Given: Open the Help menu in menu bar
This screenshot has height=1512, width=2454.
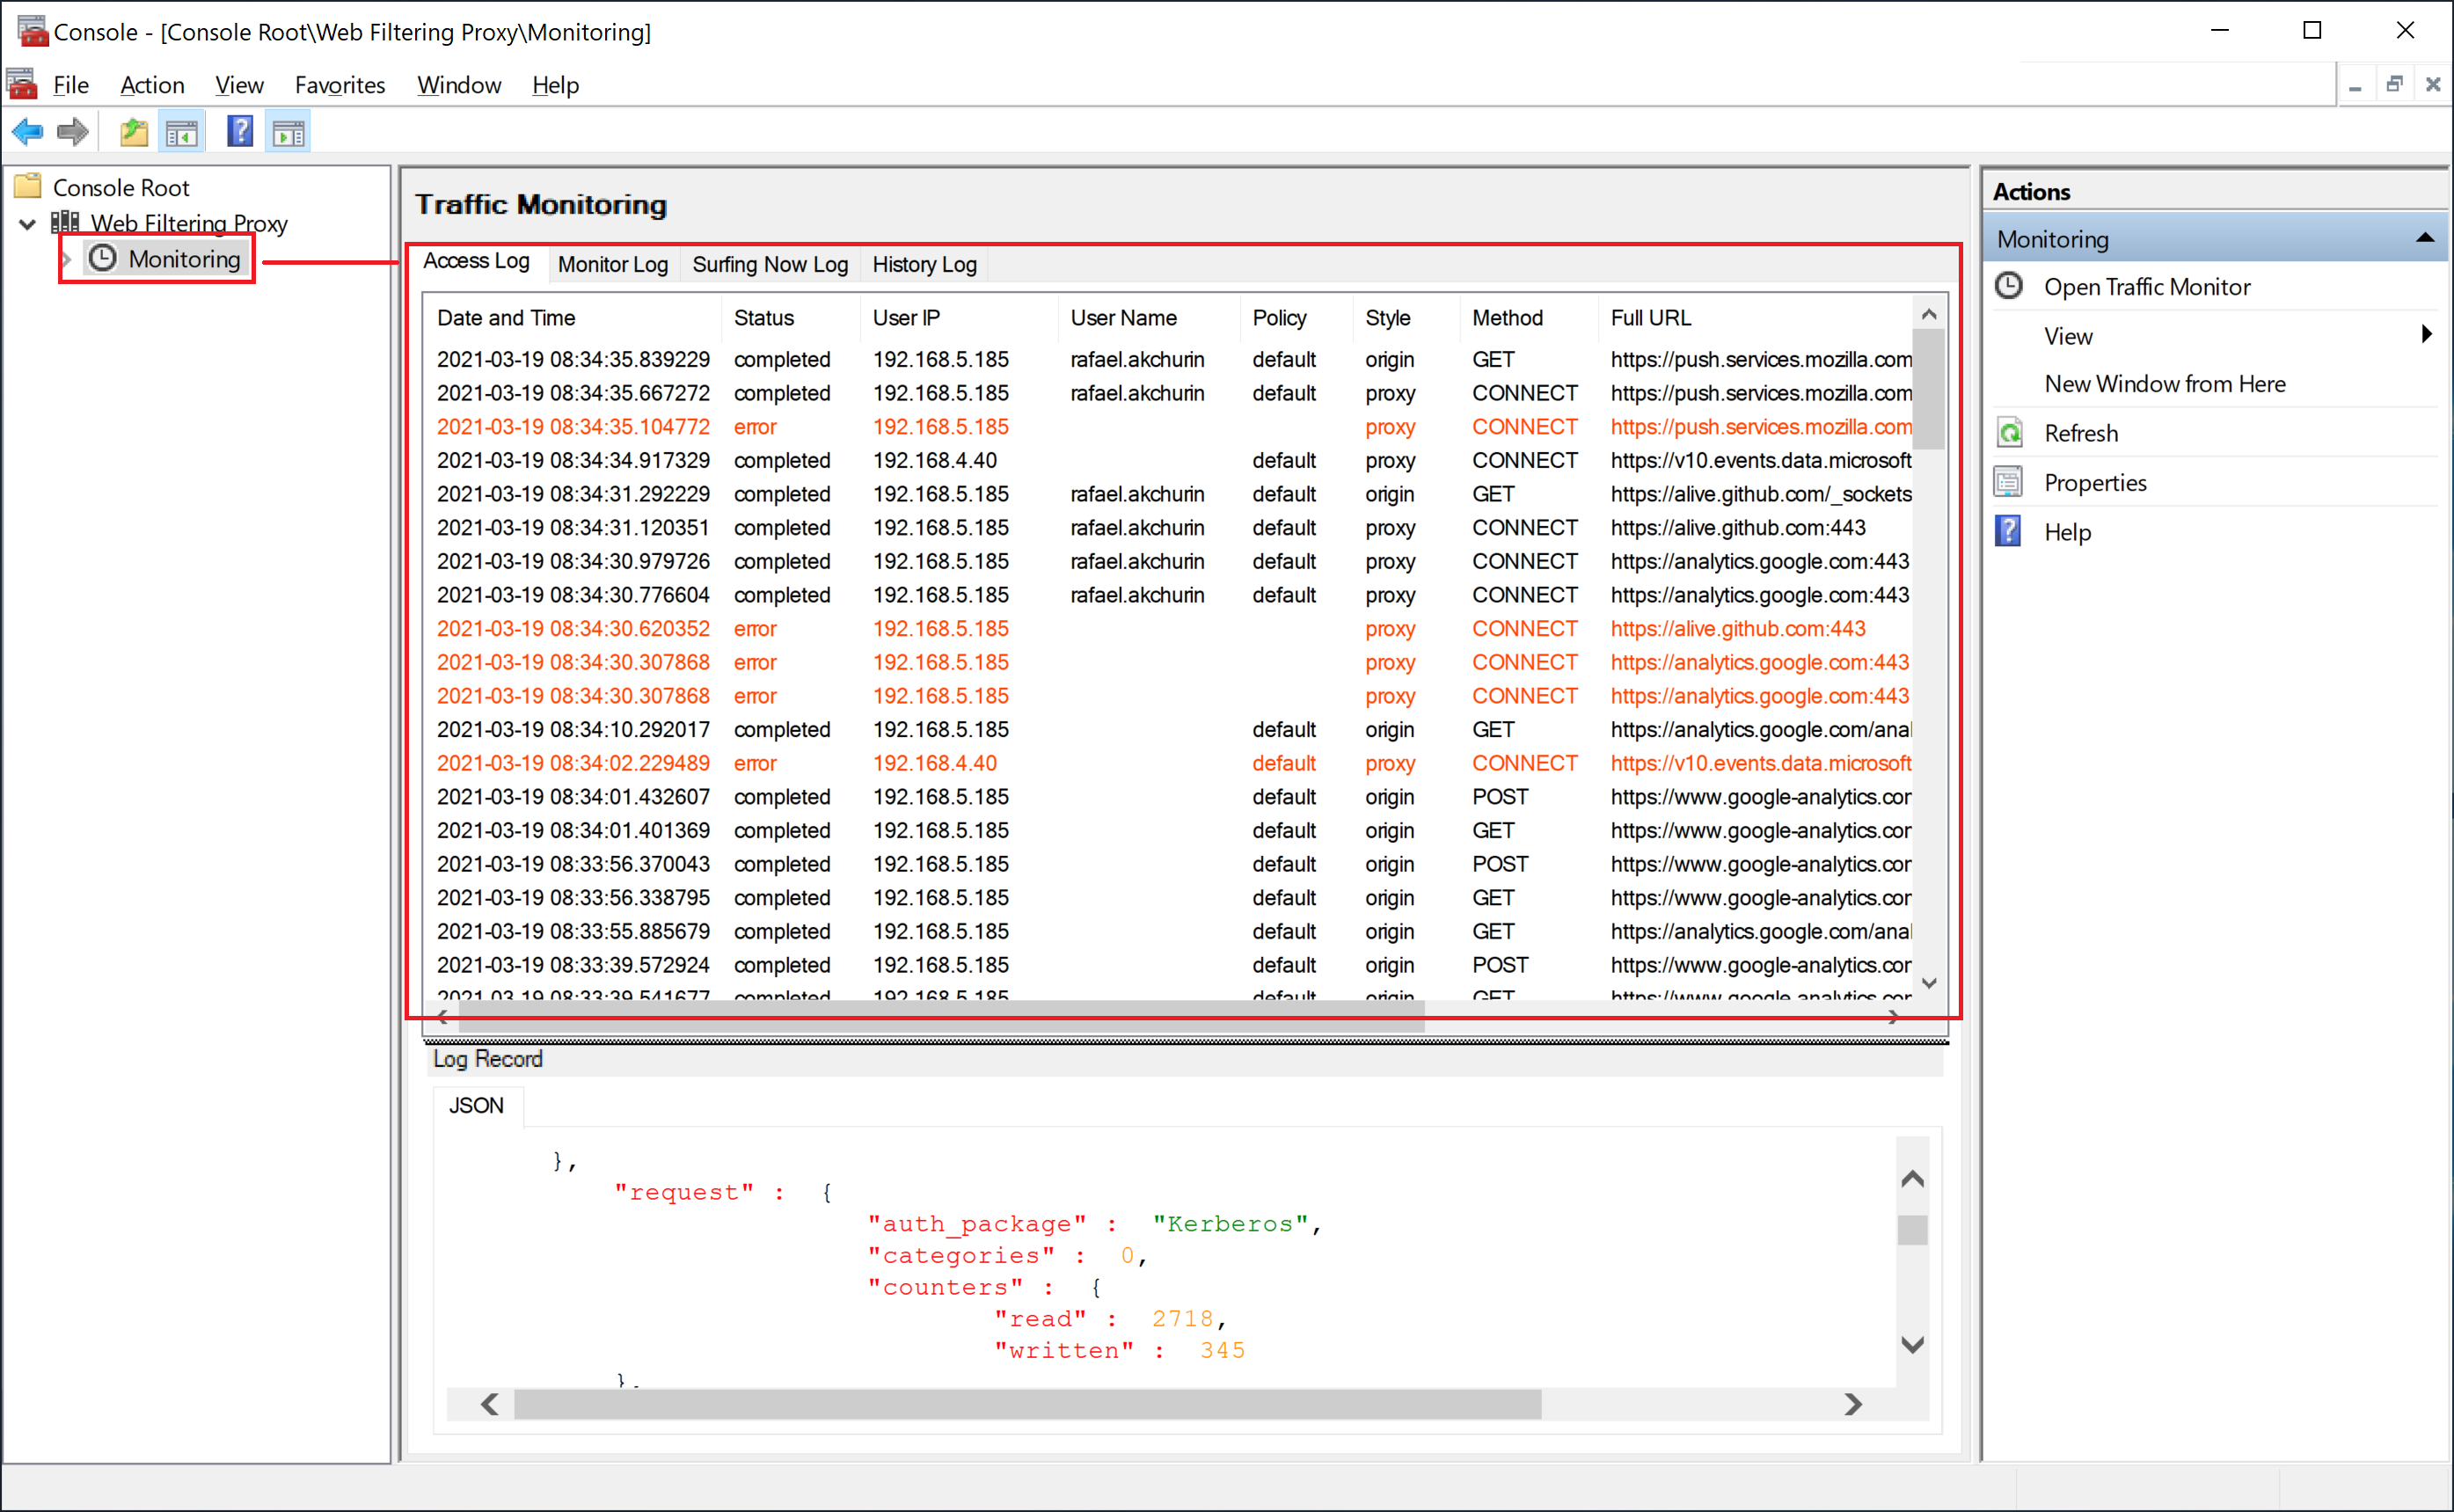Looking at the screenshot, I should (x=555, y=85).
